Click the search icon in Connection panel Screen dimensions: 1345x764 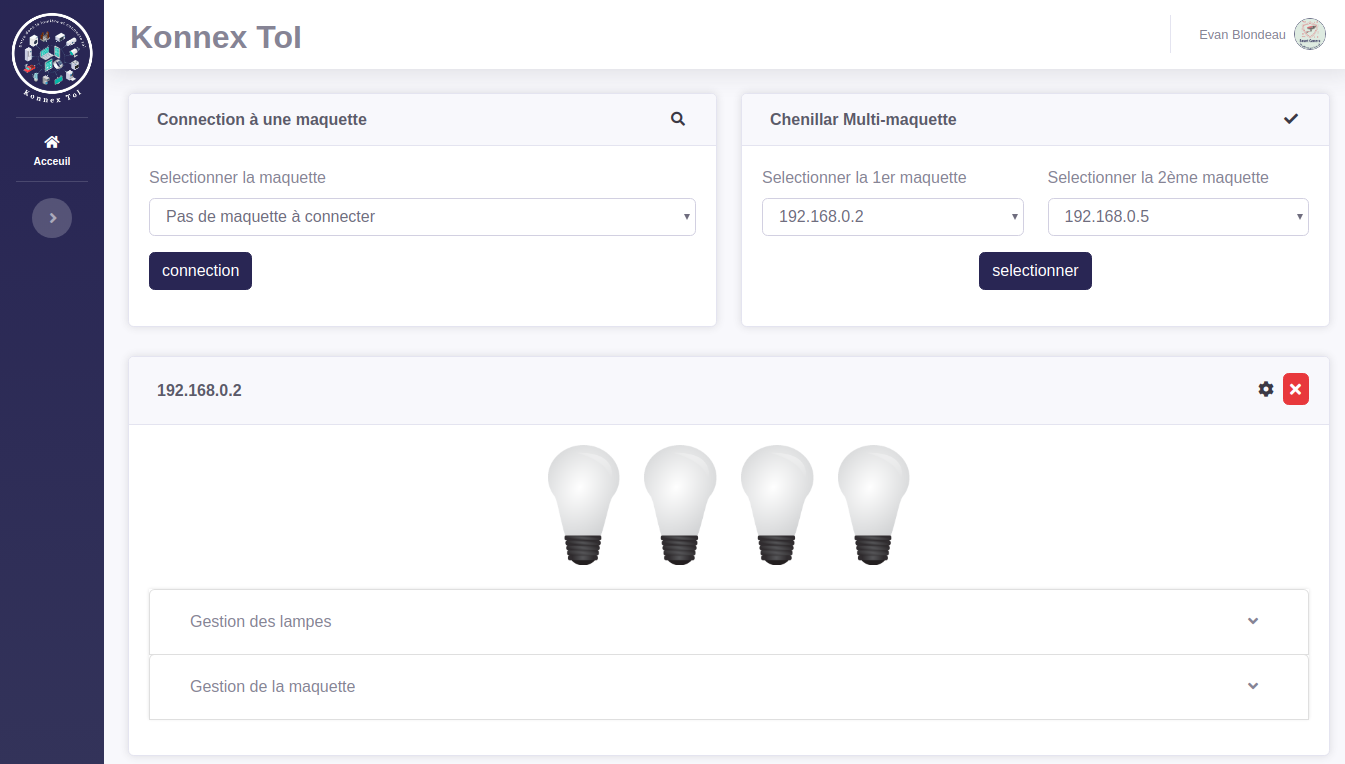tap(678, 119)
